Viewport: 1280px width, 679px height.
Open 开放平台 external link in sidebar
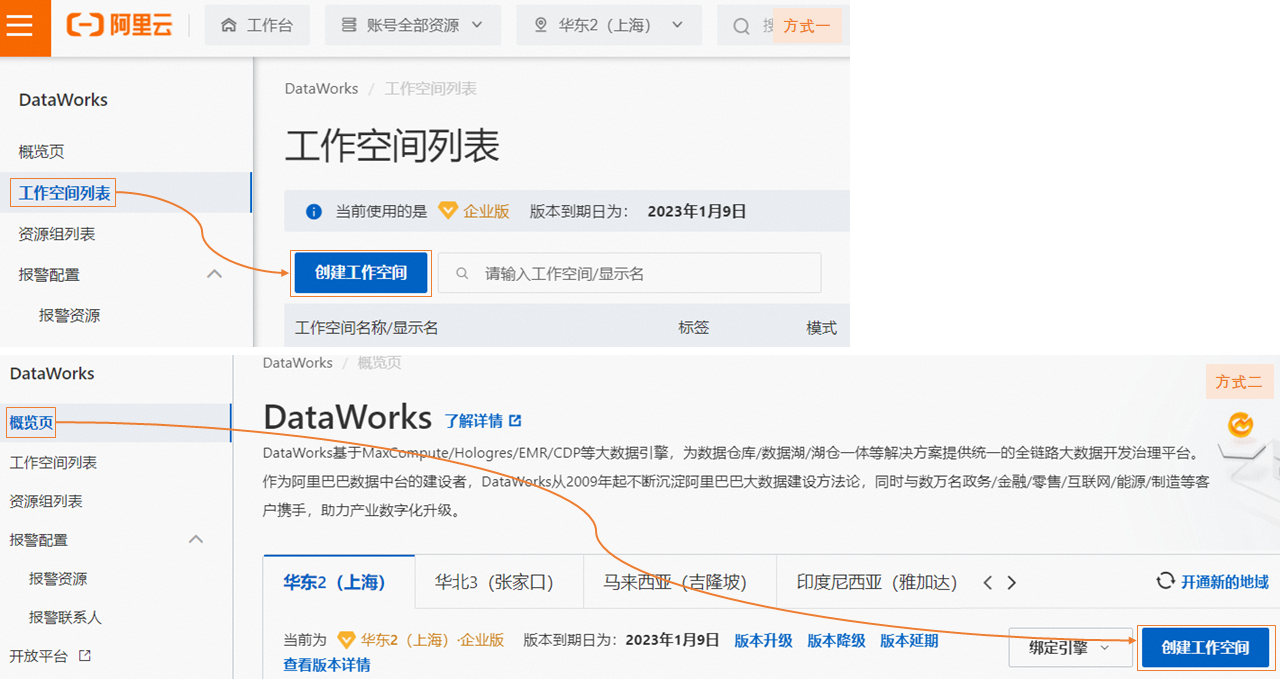(x=51, y=656)
